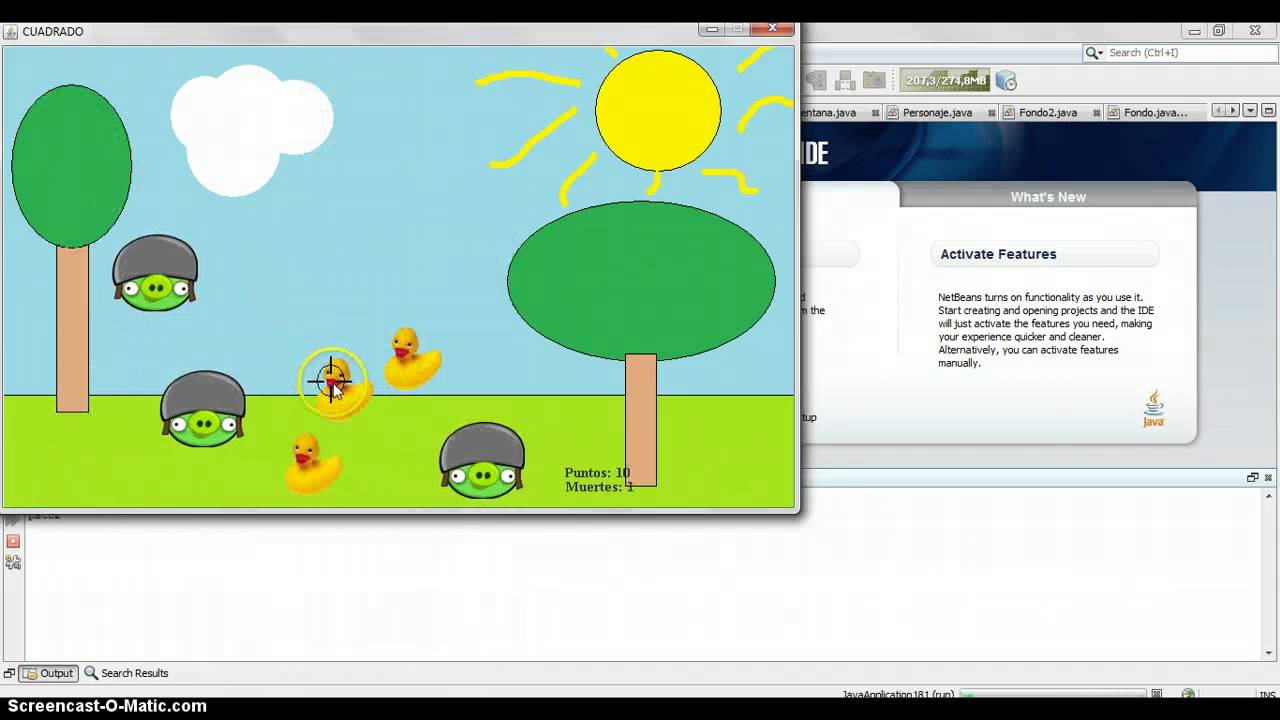Switch to the Fondo2.java tab
1280x720 pixels.
pos(1048,113)
